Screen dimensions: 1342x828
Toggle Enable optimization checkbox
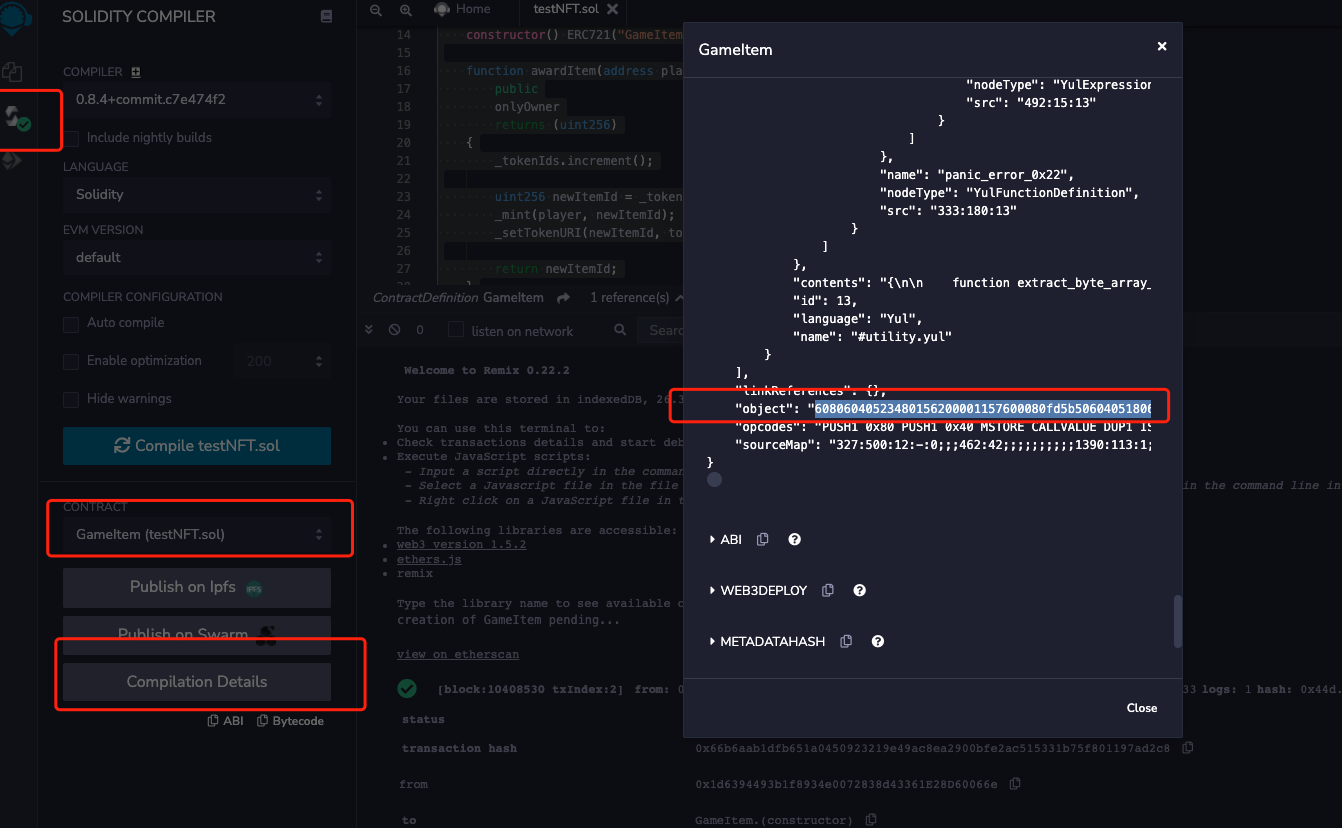[x=71, y=361]
